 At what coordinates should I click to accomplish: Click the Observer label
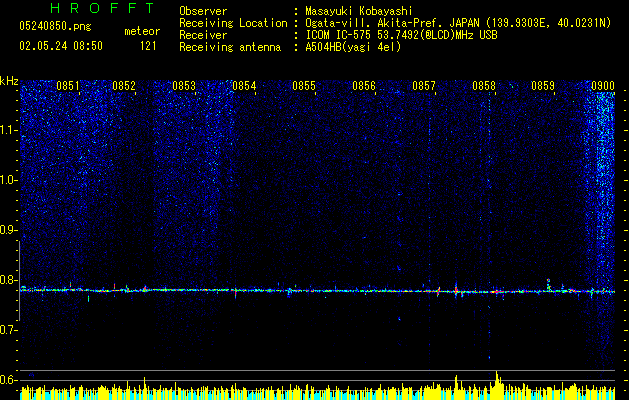pyautogui.click(x=203, y=11)
